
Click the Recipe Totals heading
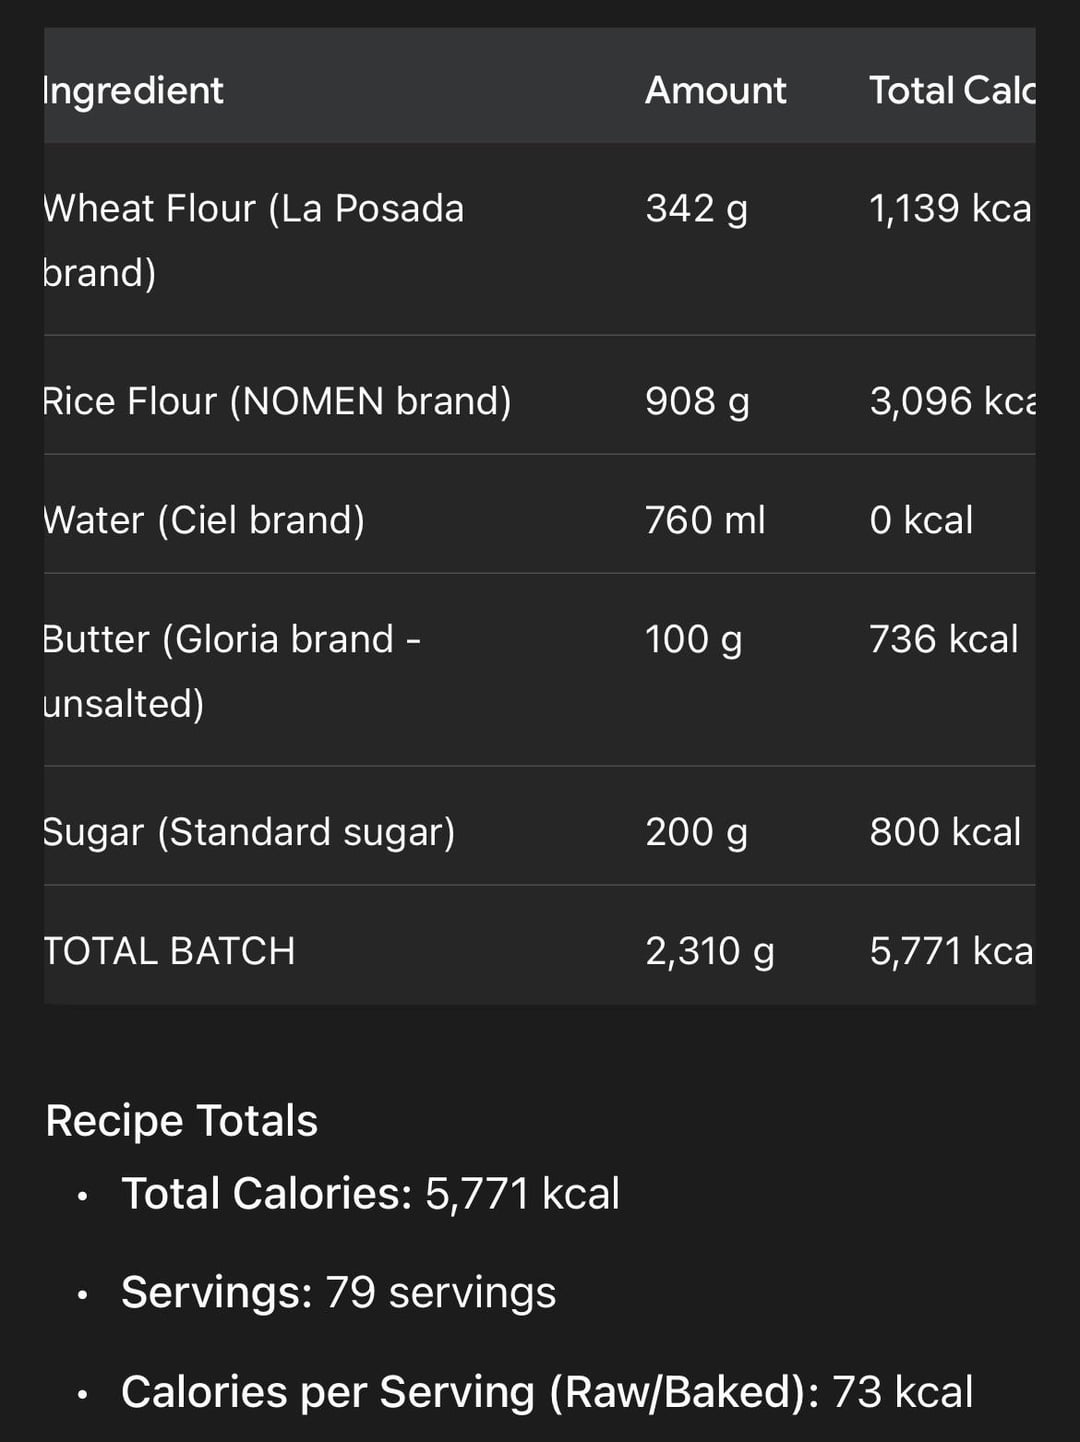182,1121
